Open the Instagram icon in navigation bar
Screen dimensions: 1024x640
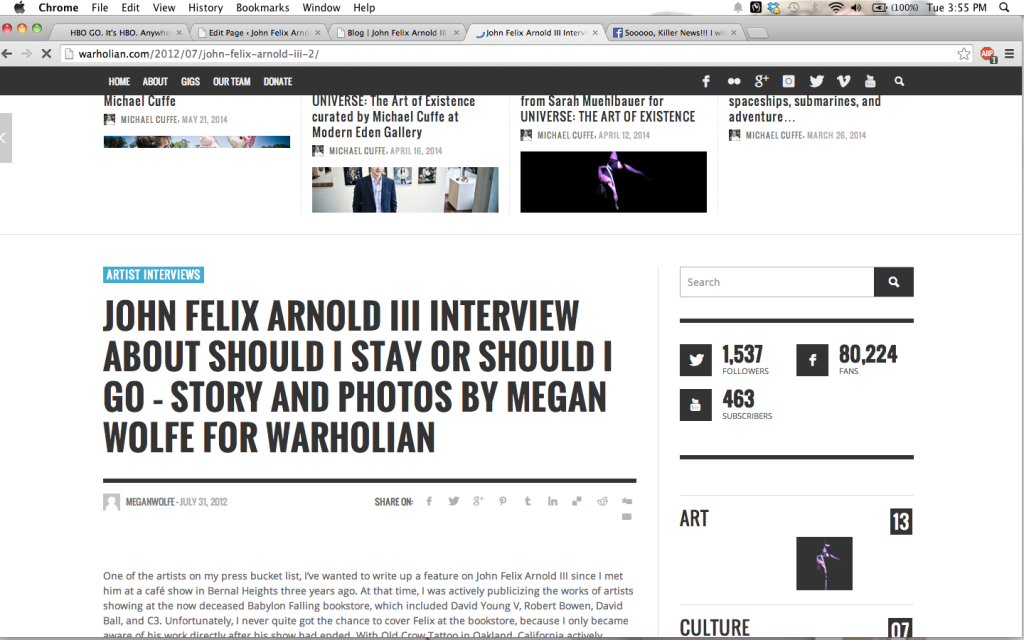[789, 82]
